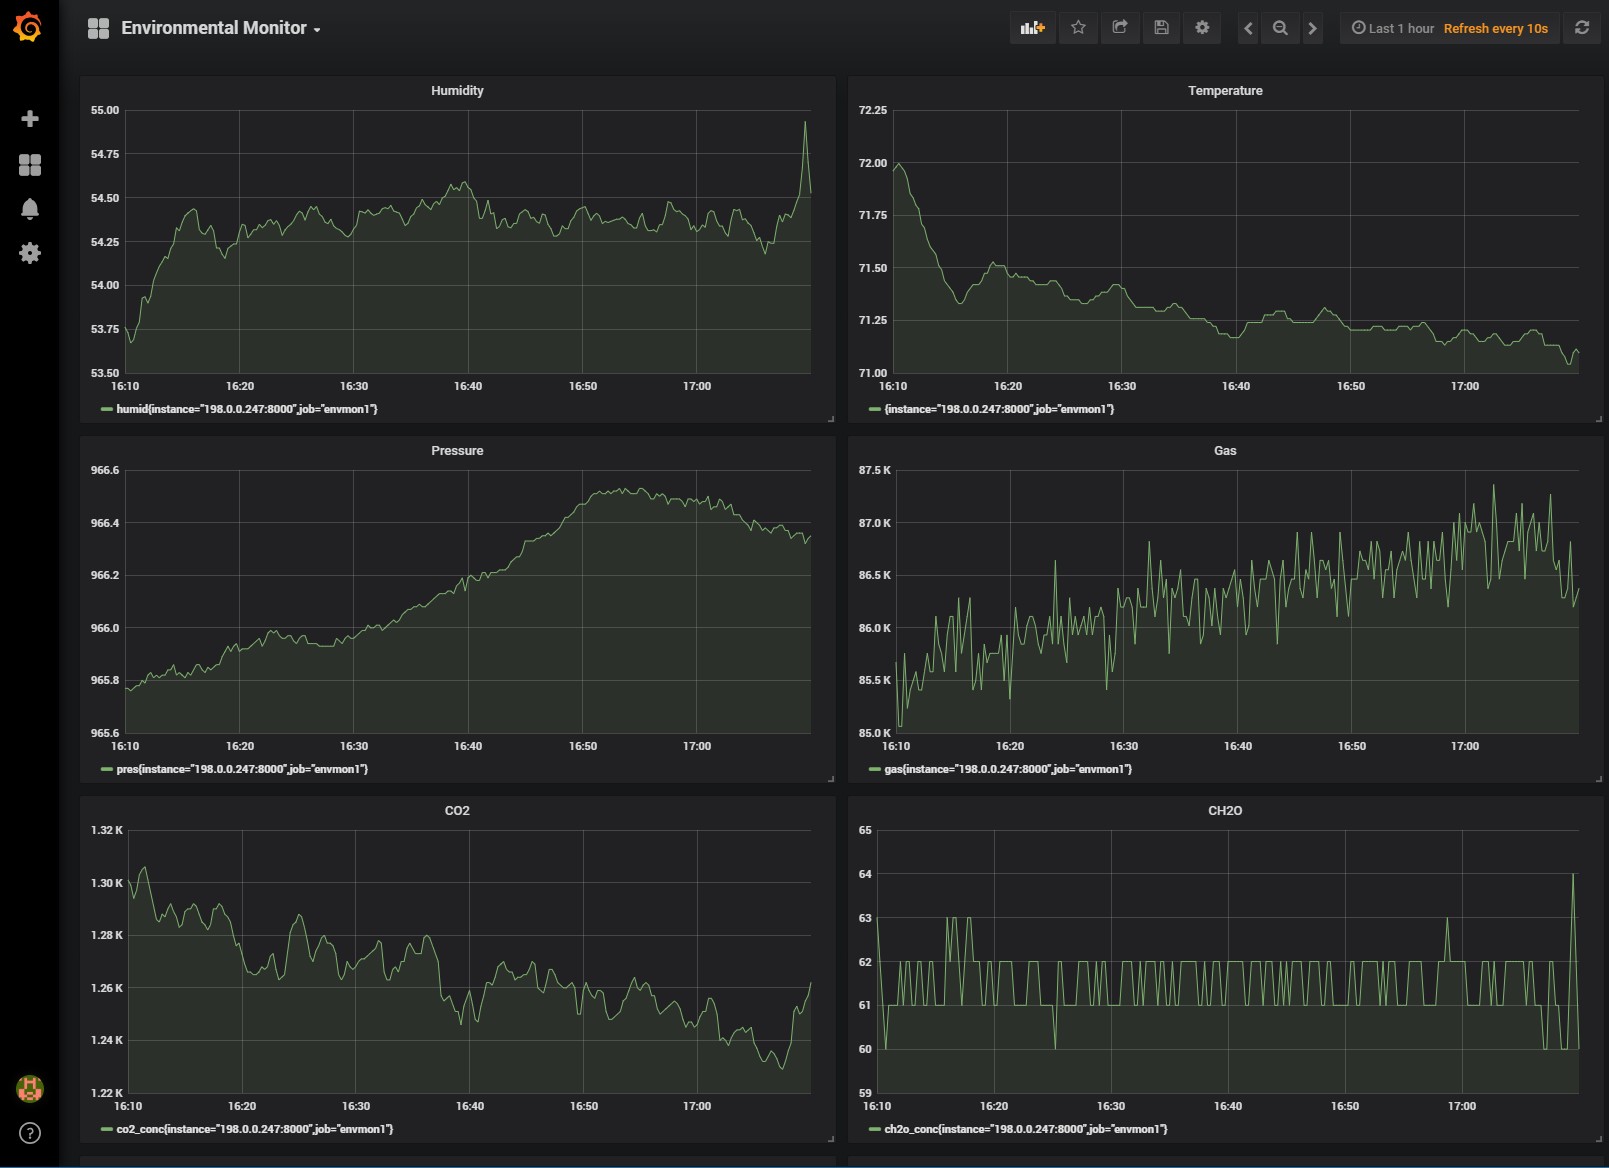Open the Create plus menu in sidebar
1609x1168 pixels.
tap(30, 119)
